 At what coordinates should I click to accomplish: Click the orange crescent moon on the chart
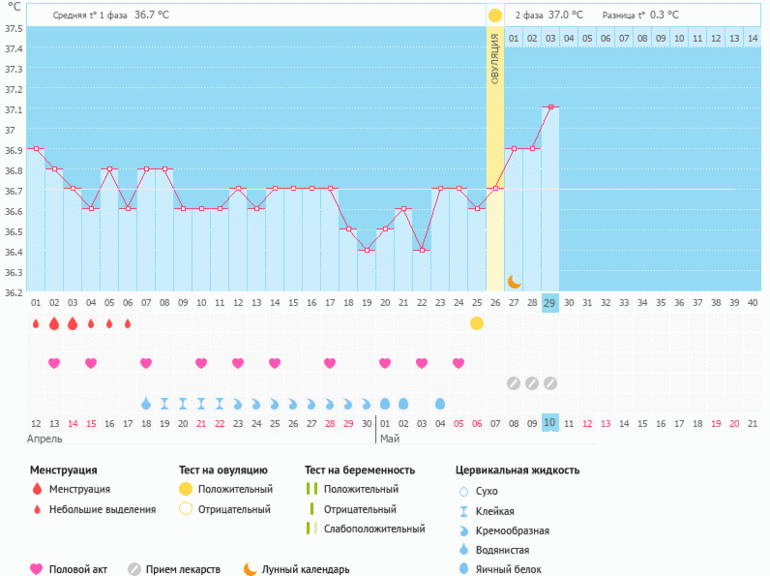[x=514, y=281]
